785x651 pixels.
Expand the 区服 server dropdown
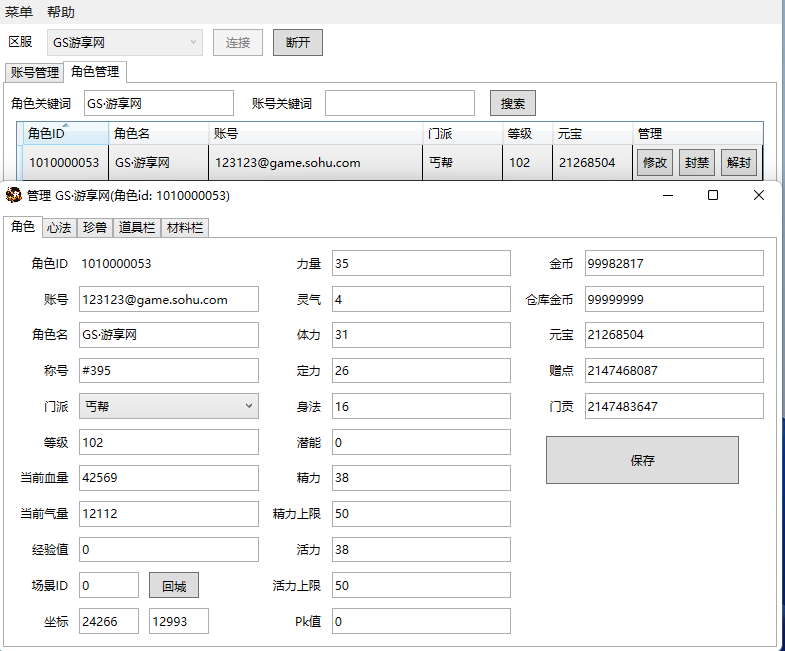tap(193, 42)
